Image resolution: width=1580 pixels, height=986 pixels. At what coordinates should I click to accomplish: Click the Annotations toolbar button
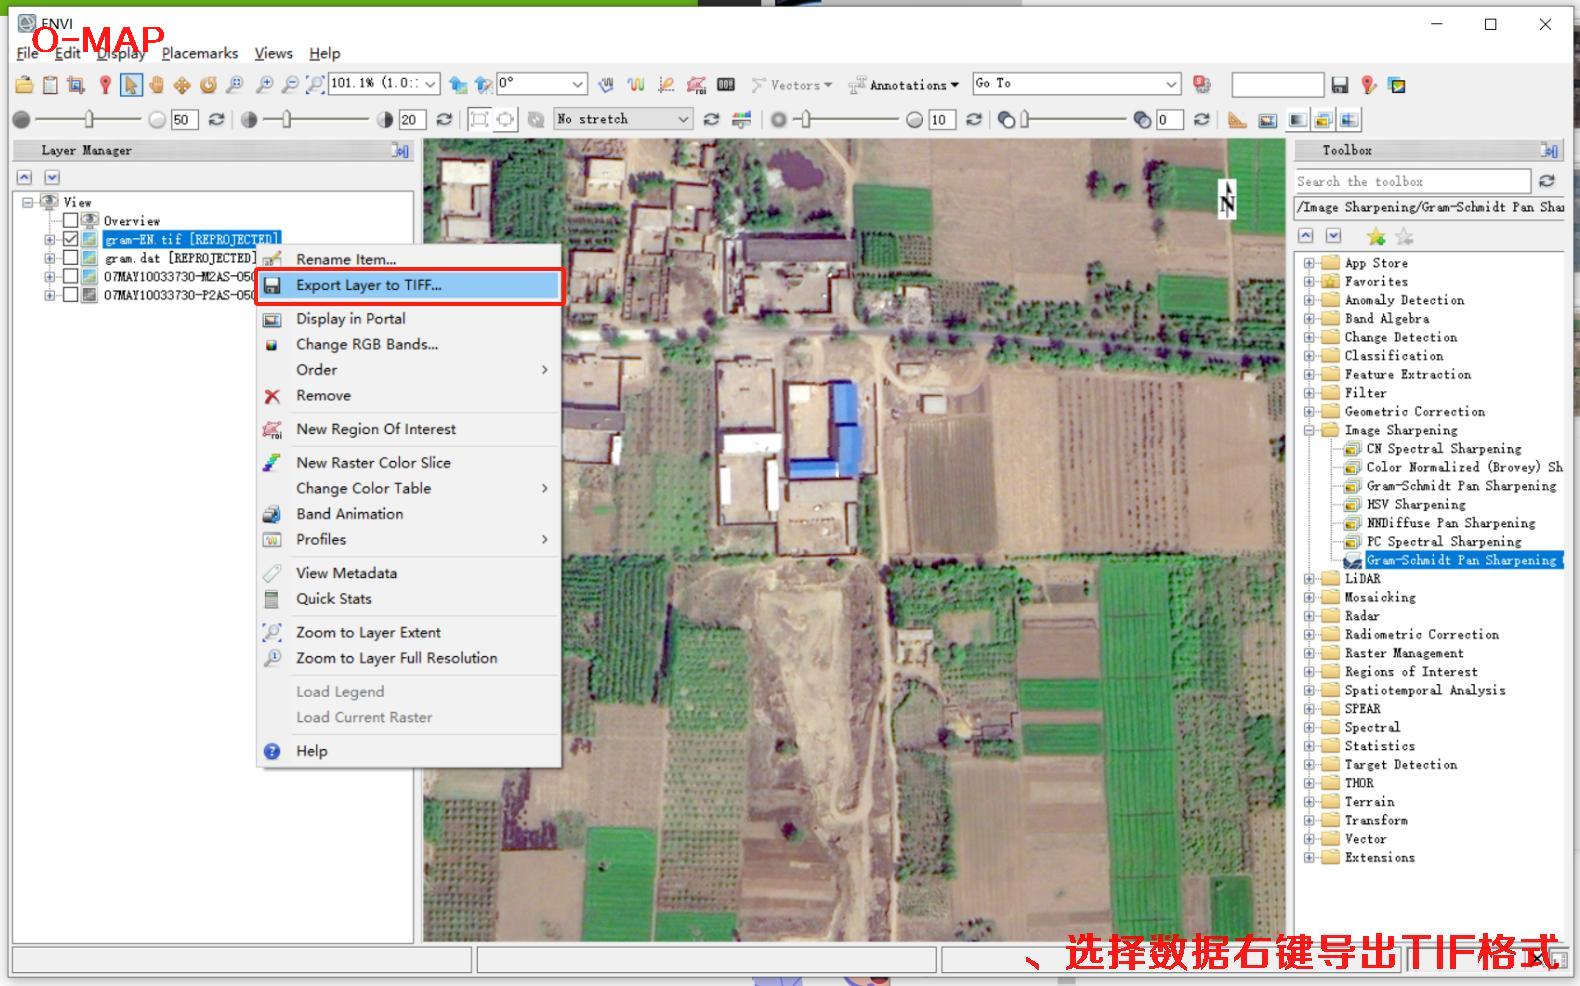904,85
